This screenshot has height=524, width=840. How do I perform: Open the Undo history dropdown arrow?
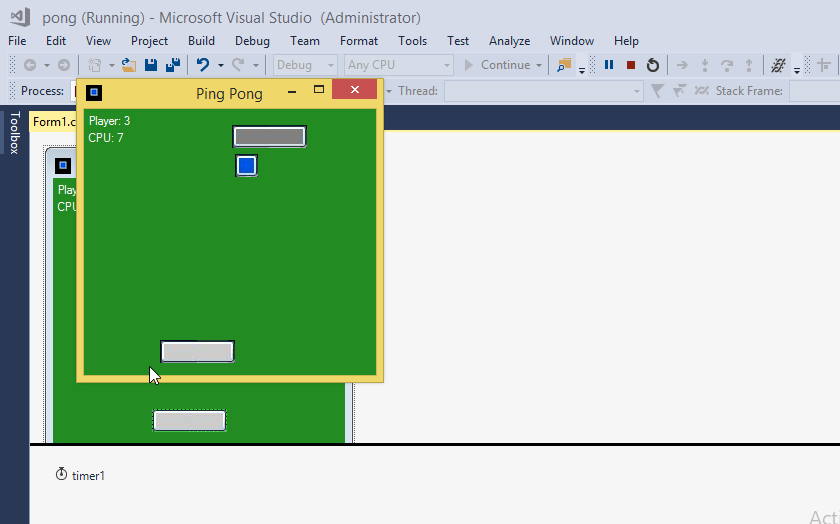(220, 65)
